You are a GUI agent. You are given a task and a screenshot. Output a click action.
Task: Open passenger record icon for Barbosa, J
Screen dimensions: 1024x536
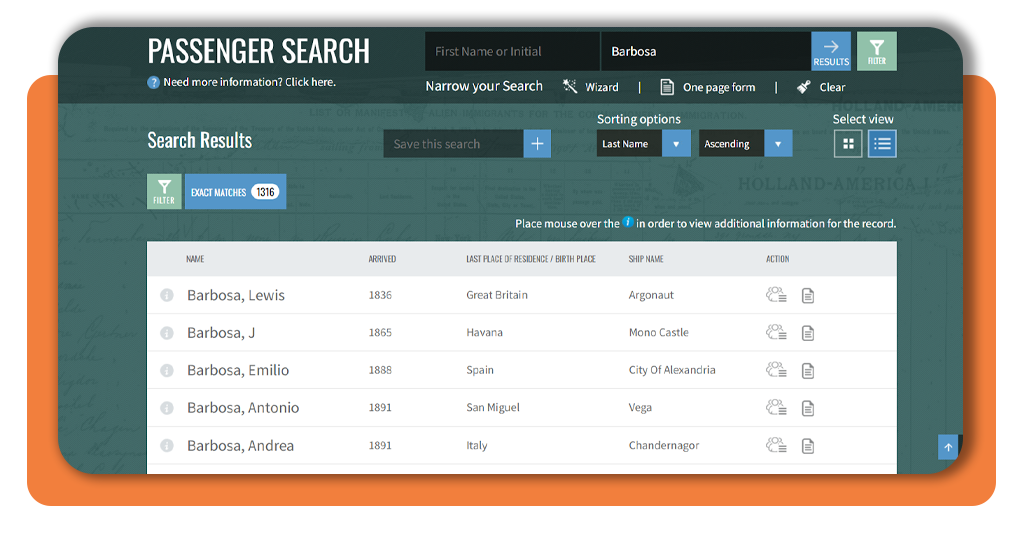[x=775, y=333]
